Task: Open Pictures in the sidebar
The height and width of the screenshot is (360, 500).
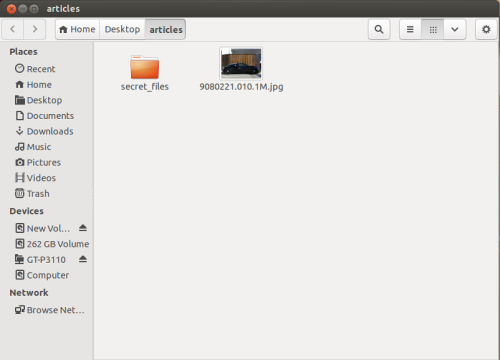Action: coord(48,162)
